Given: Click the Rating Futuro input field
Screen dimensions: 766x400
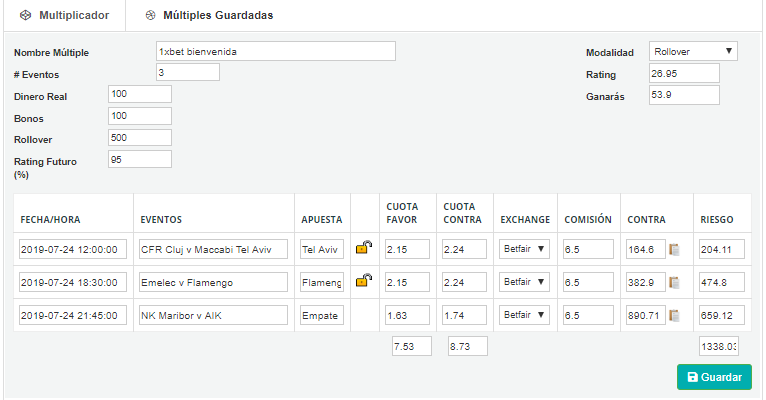Looking at the screenshot, I should (x=140, y=159).
